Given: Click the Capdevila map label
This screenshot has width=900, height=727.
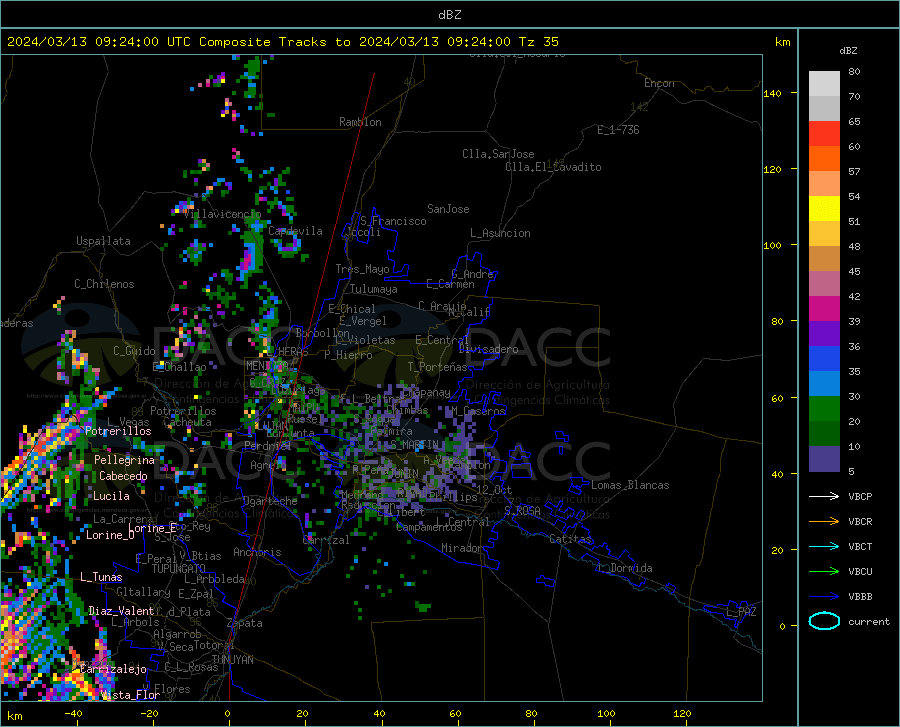Looking at the screenshot, I should pyautogui.click(x=295, y=231).
